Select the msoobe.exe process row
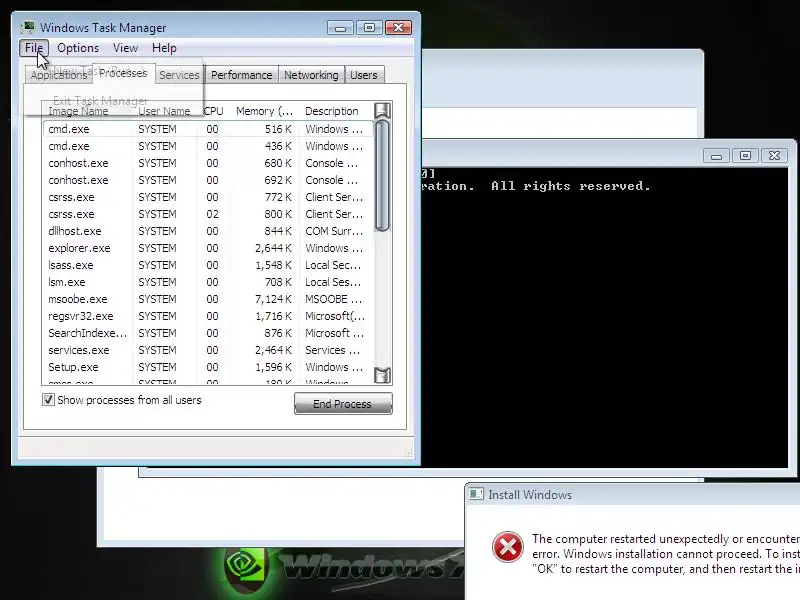Image resolution: width=800 pixels, height=600 pixels. point(208,299)
